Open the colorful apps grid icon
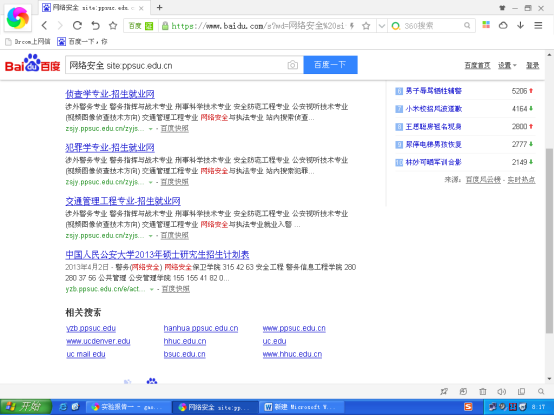Image resolution: width=554 pixels, height=416 pixels. coord(486,25)
